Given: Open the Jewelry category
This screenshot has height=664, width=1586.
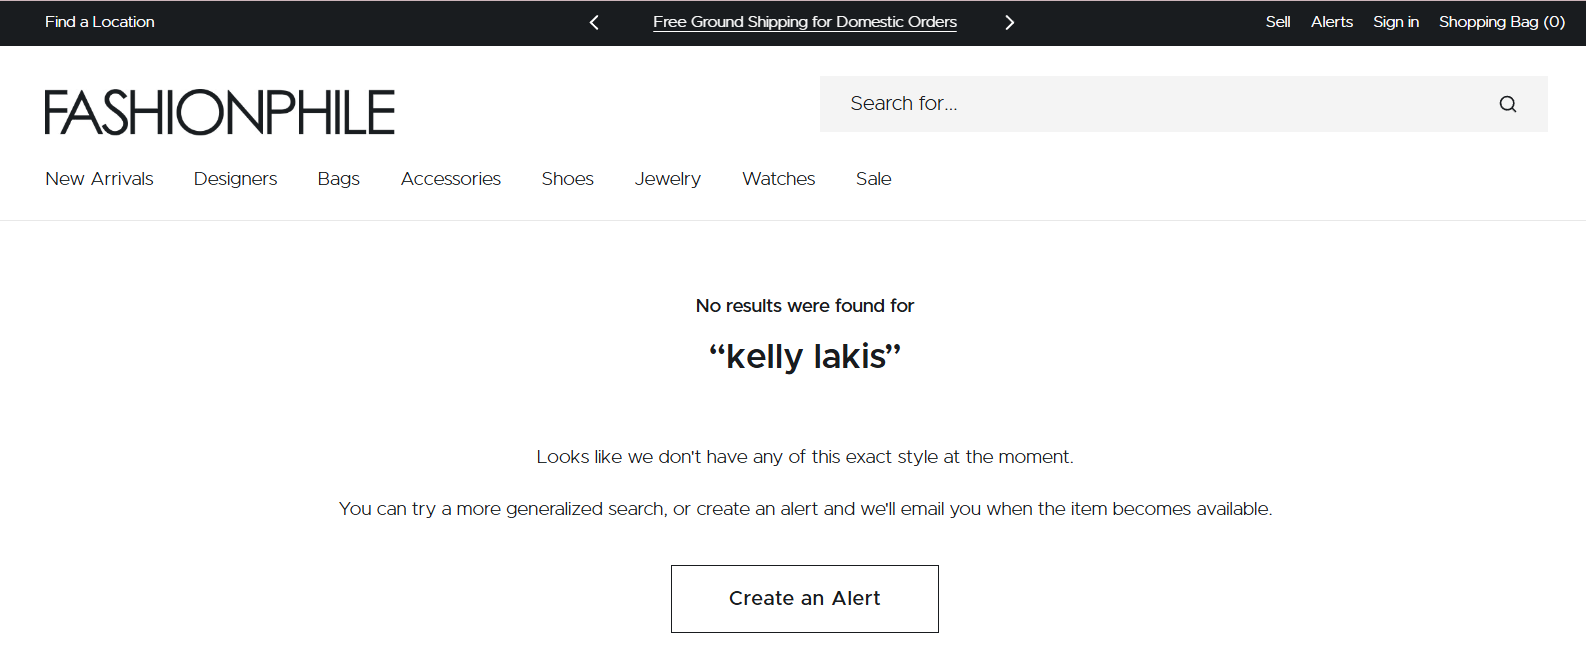Looking at the screenshot, I should coord(667,178).
